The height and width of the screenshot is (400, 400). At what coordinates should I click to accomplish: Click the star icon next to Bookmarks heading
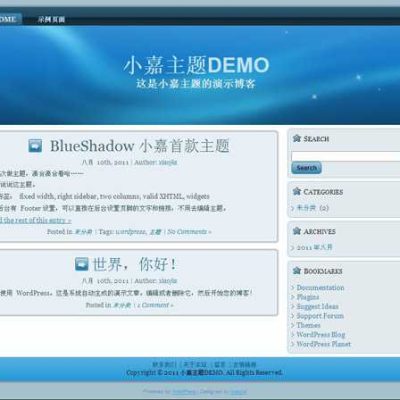(297, 270)
